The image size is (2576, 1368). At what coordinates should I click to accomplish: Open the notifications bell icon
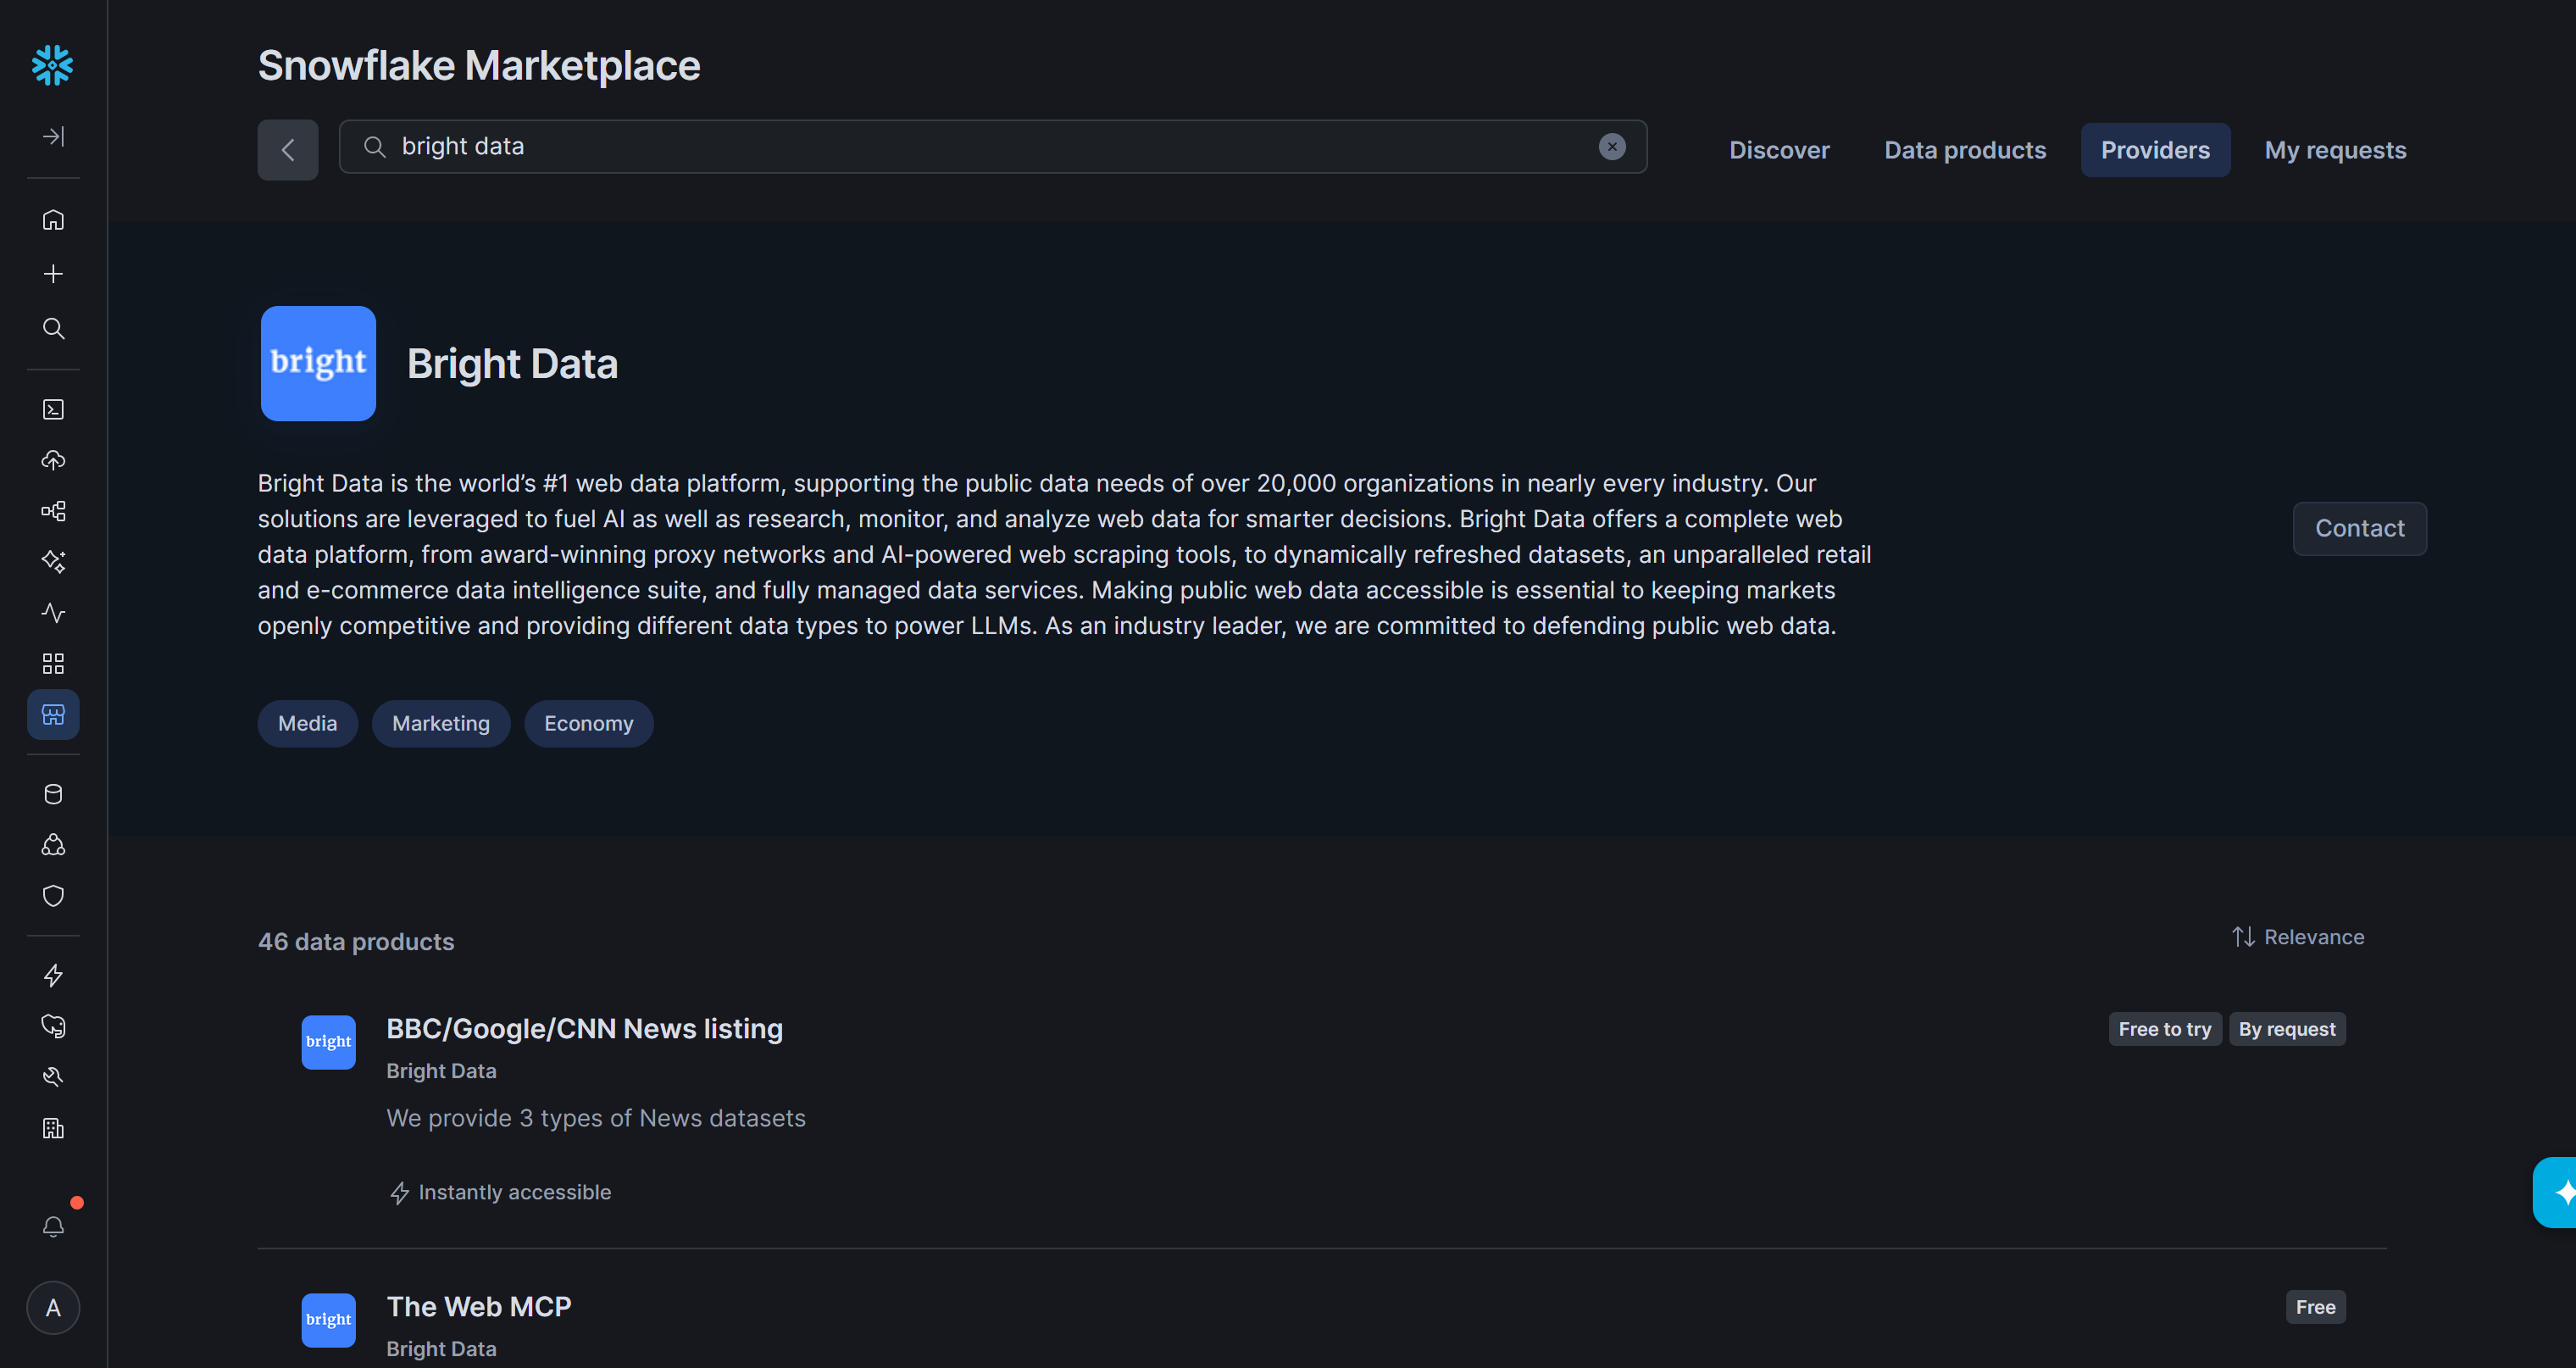coord(53,1226)
